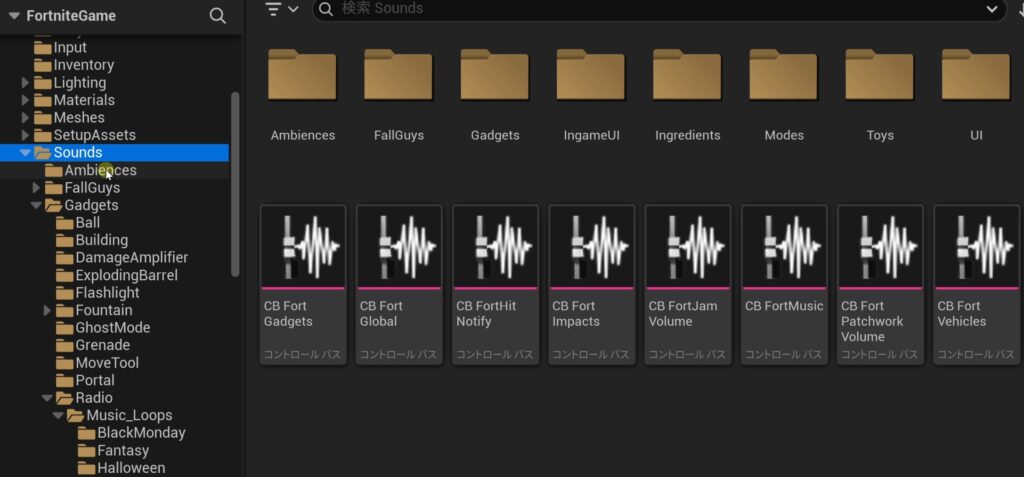This screenshot has width=1024, height=477.
Task: Select the DamageAmplifier folder in tree
Action: (x=131, y=258)
